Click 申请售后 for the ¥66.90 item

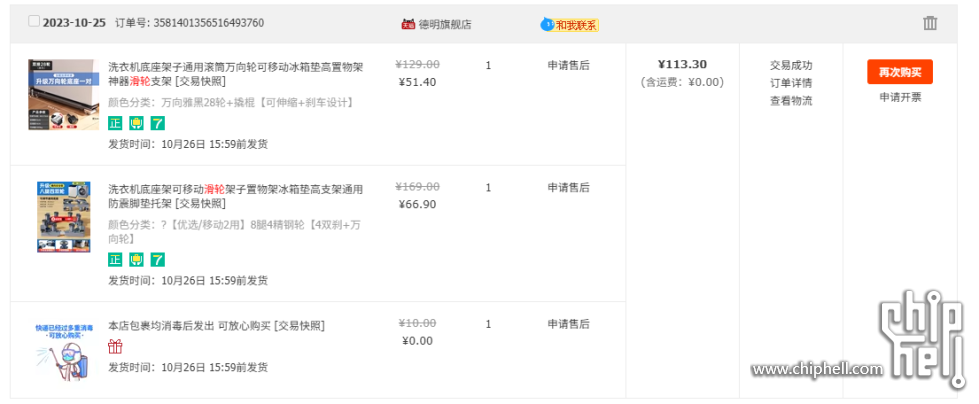(x=568, y=187)
